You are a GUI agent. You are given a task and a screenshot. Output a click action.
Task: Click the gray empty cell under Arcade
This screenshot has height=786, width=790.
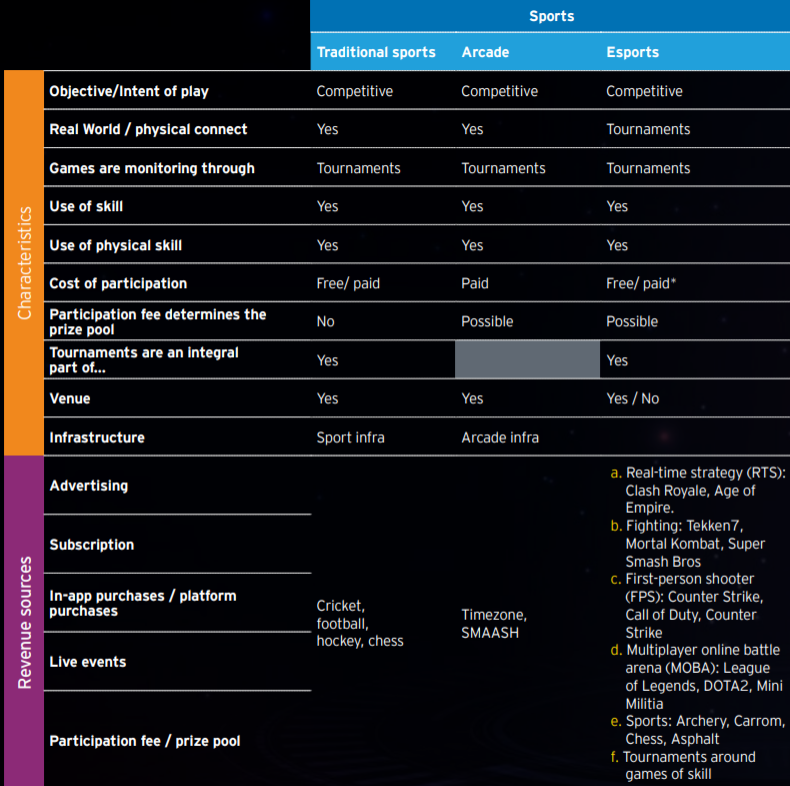(527, 360)
